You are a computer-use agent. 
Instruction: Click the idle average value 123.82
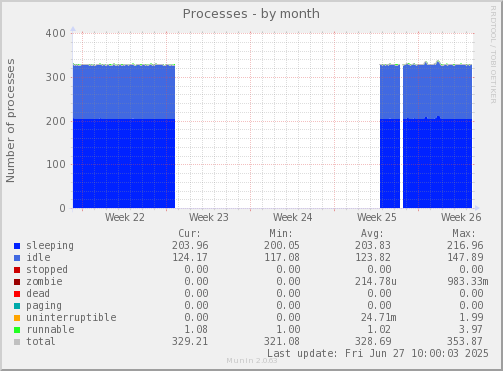[x=373, y=257]
